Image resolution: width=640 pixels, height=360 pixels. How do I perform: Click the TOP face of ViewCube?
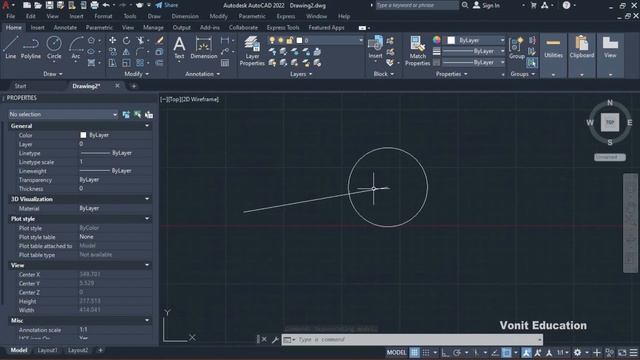pos(610,122)
